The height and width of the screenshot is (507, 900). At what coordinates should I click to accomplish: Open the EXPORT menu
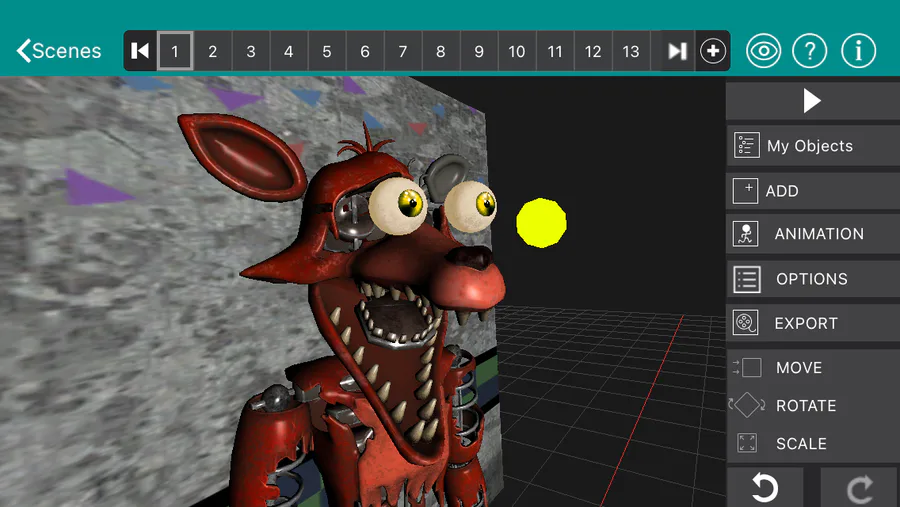click(813, 323)
